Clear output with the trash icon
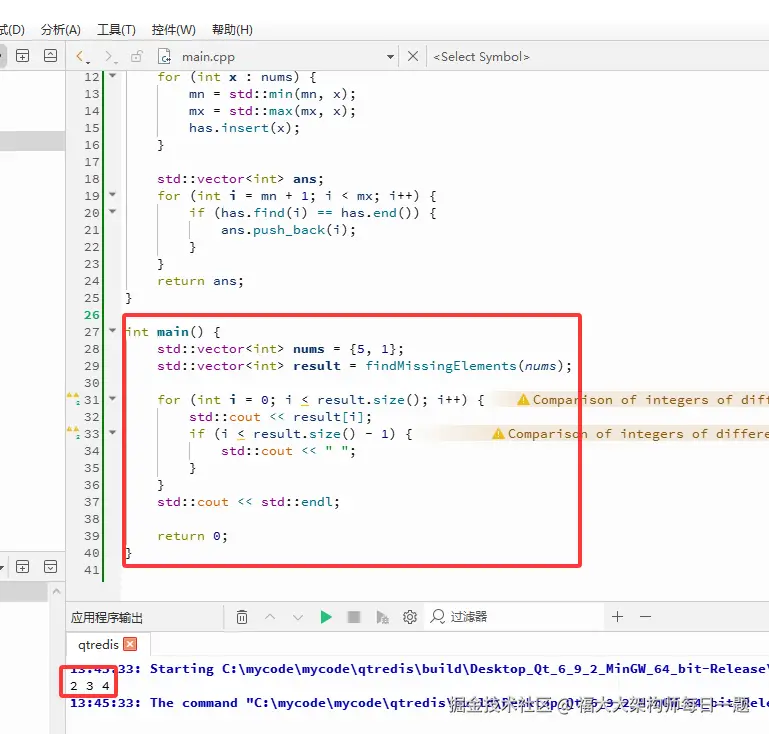Image resolution: width=769 pixels, height=734 pixels. (242, 617)
